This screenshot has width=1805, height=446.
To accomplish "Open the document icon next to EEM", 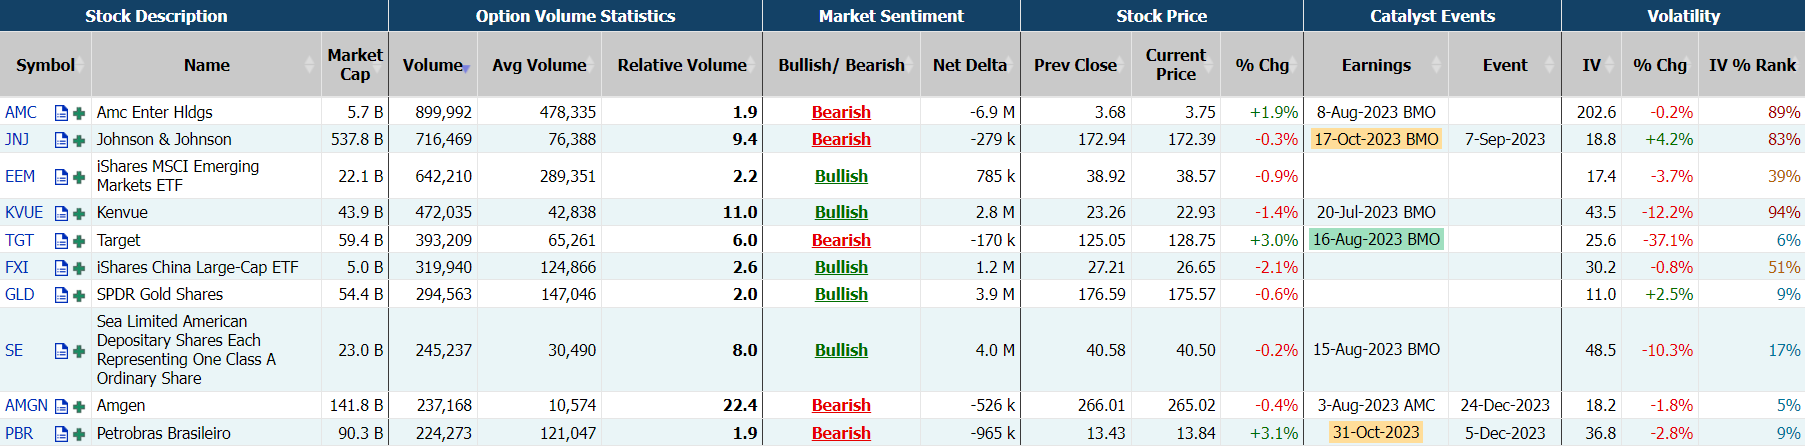I will click(x=61, y=177).
